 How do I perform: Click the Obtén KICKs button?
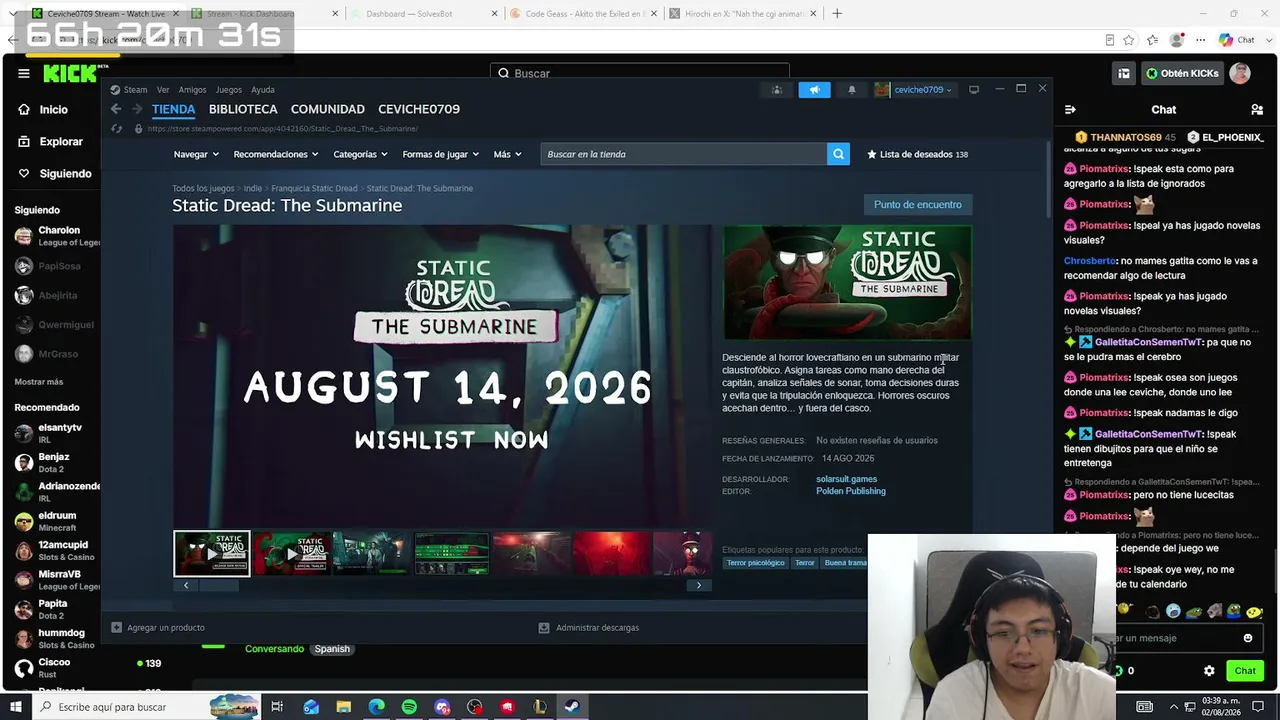click(1183, 73)
